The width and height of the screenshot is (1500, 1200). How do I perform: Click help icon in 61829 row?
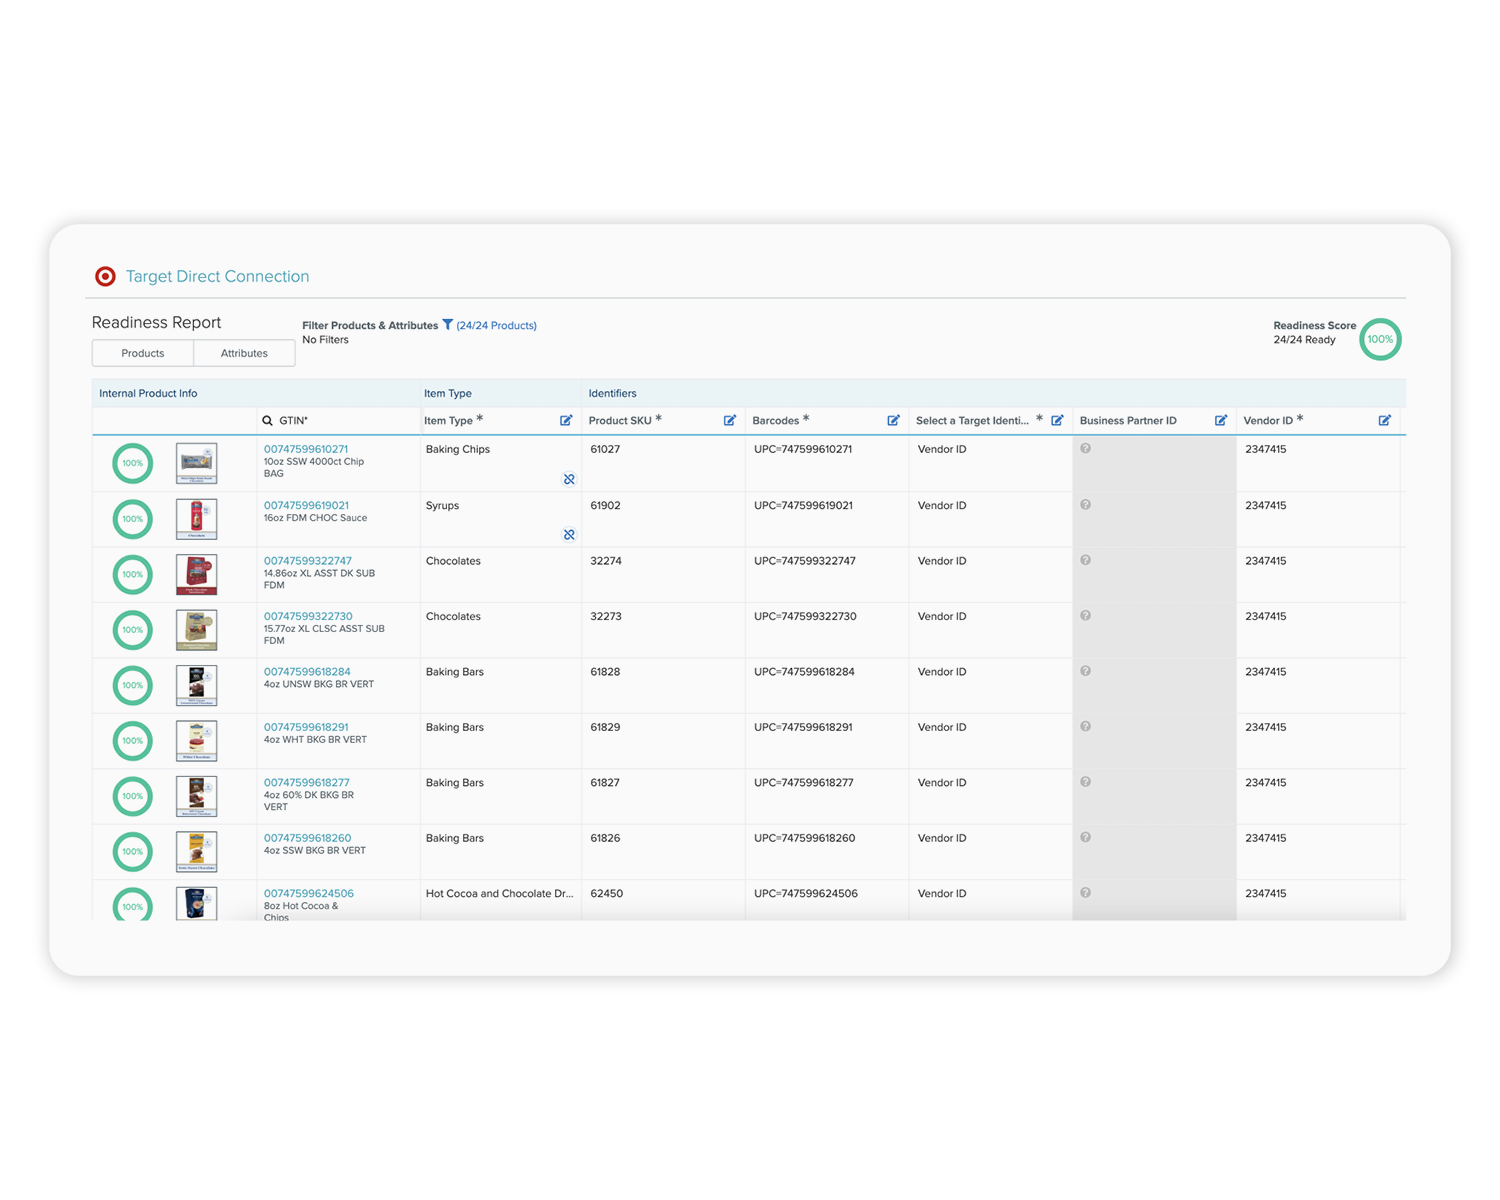(1086, 727)
